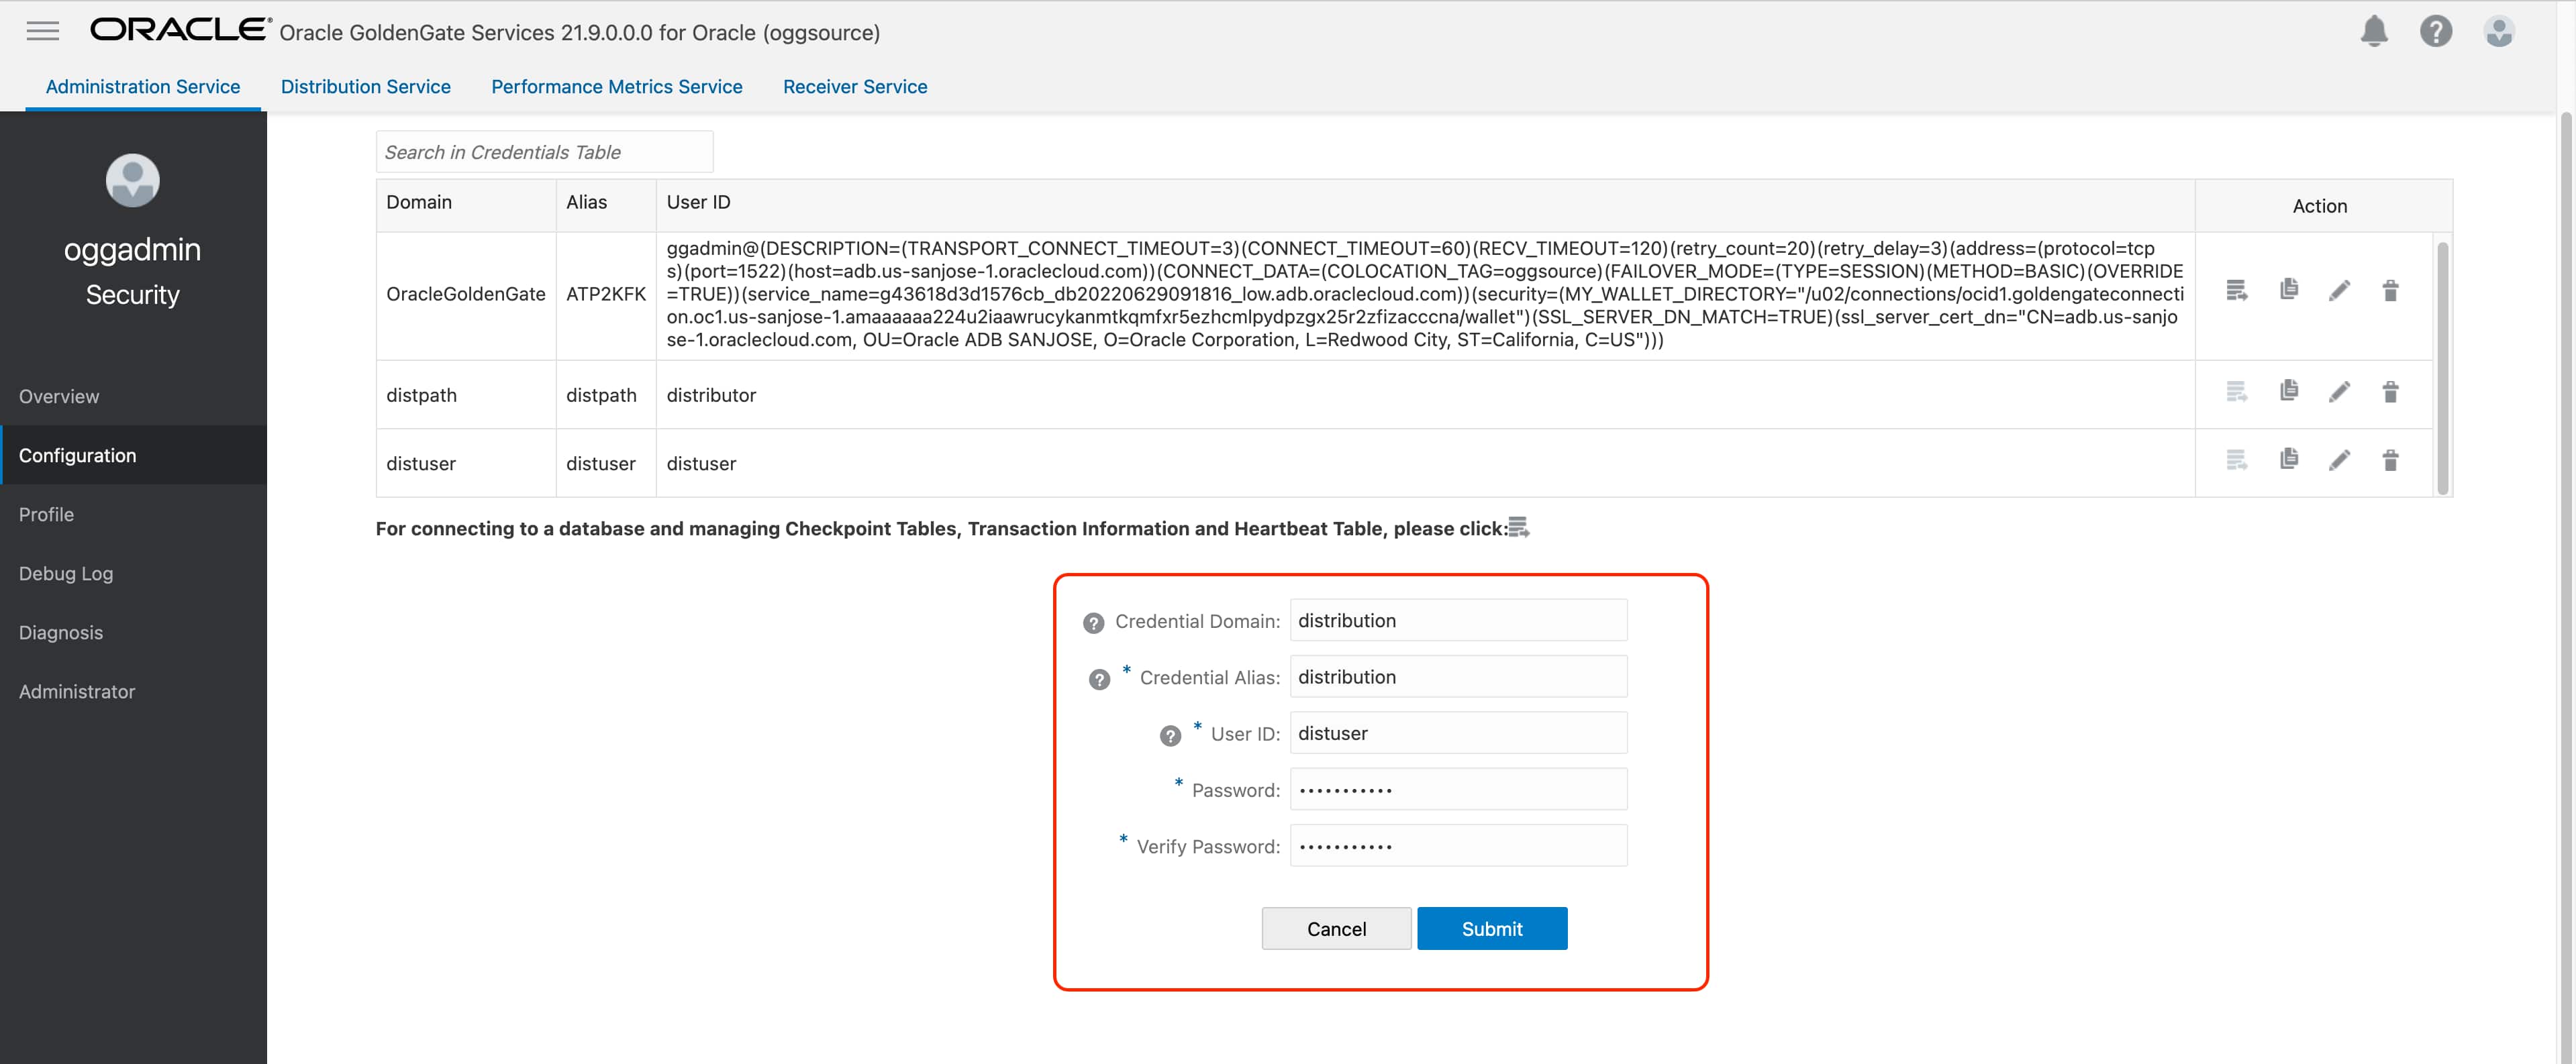Delete the distuser credential
Viewport: 2576px width, 1064px height.
(2390, 460)
